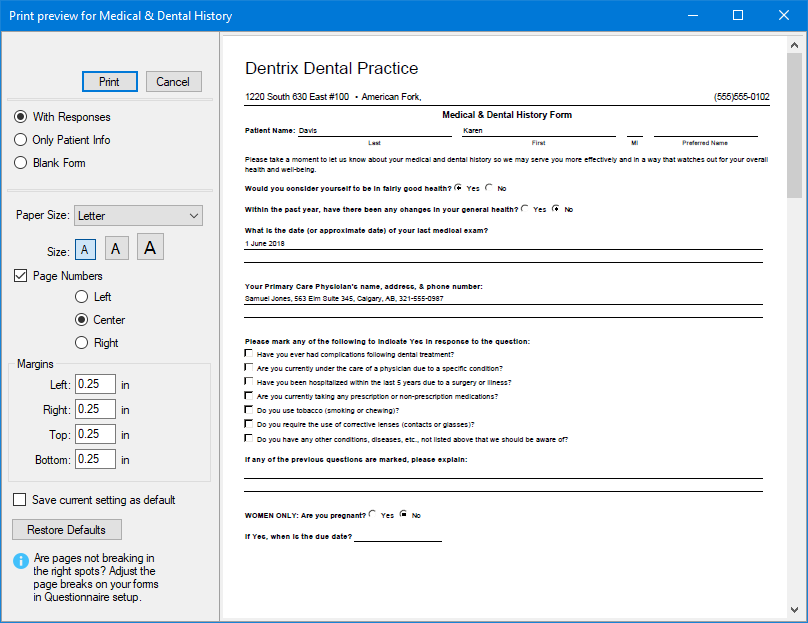
Task: Click the blue info tip icon
Action: 21,561
